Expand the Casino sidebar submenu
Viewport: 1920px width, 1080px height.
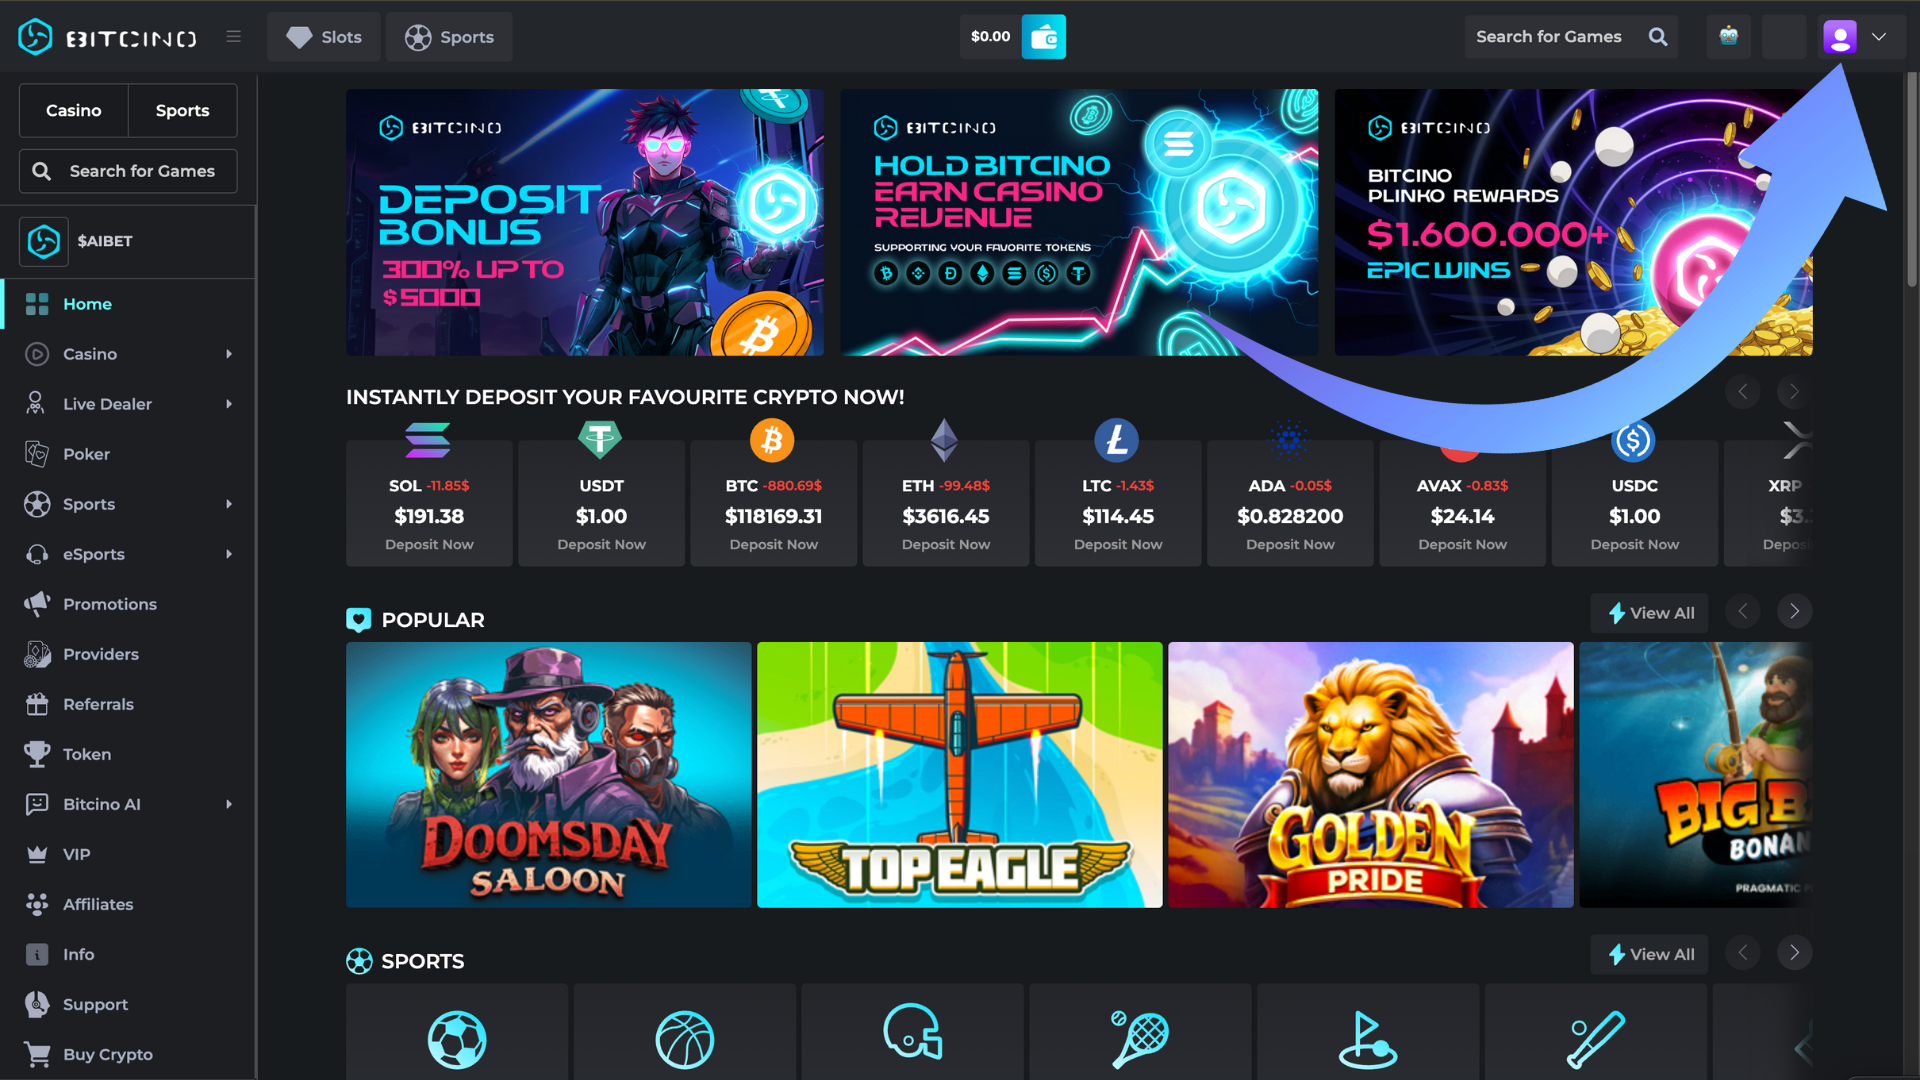pyautogui.click(x=229, y=354)
